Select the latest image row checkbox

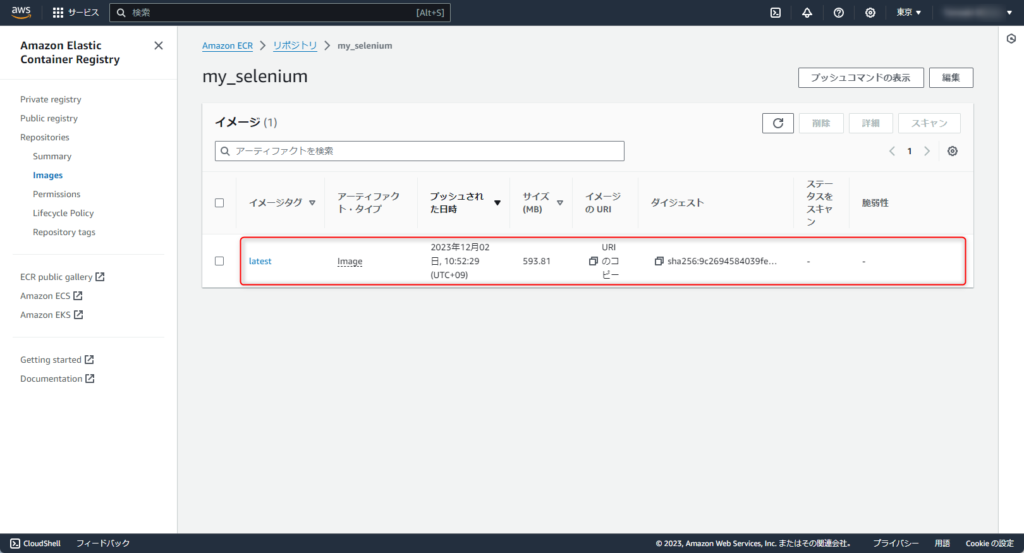tap(219, 261)
